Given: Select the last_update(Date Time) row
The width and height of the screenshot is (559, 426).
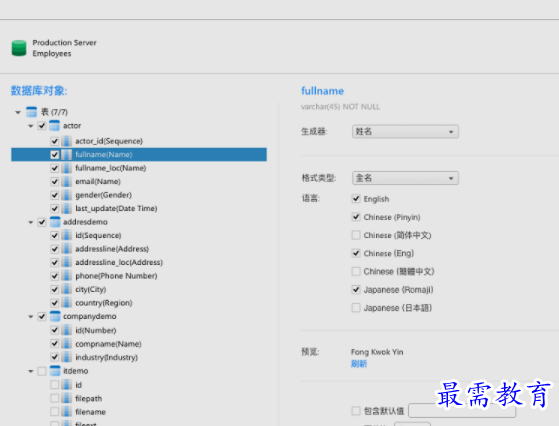Looking at the screenshot, I should click(139, 209).
